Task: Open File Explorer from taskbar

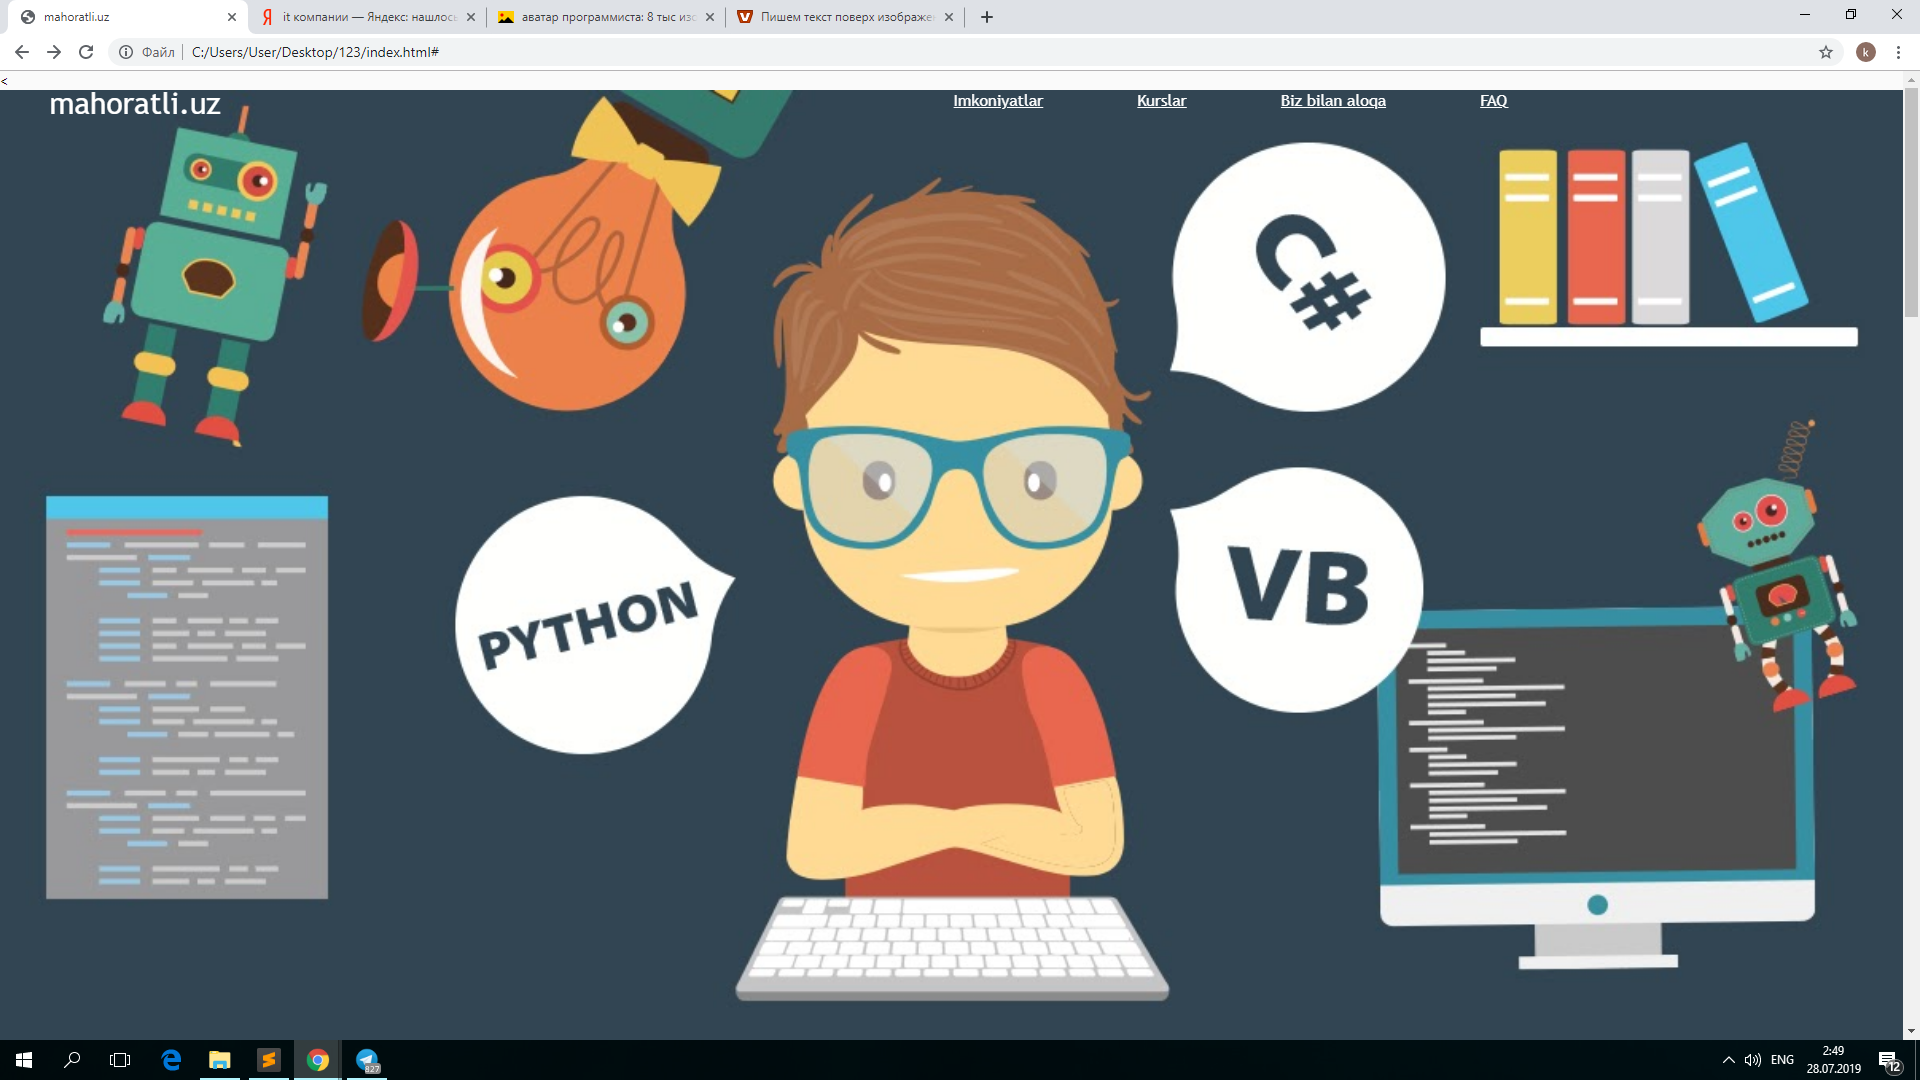Action: (220, 1060)
